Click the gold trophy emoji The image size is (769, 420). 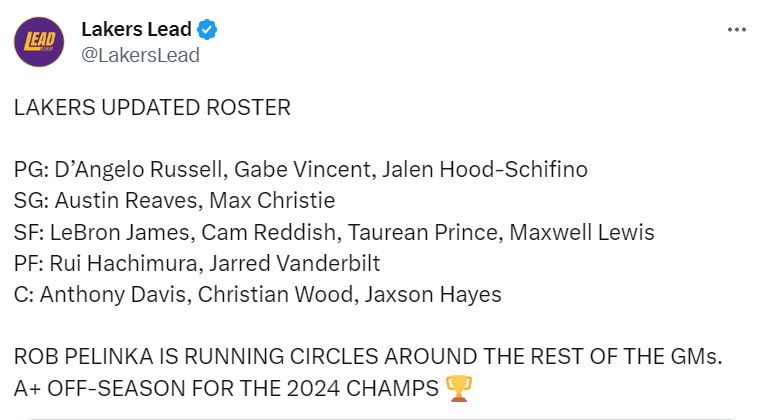(x=459, y=388)
